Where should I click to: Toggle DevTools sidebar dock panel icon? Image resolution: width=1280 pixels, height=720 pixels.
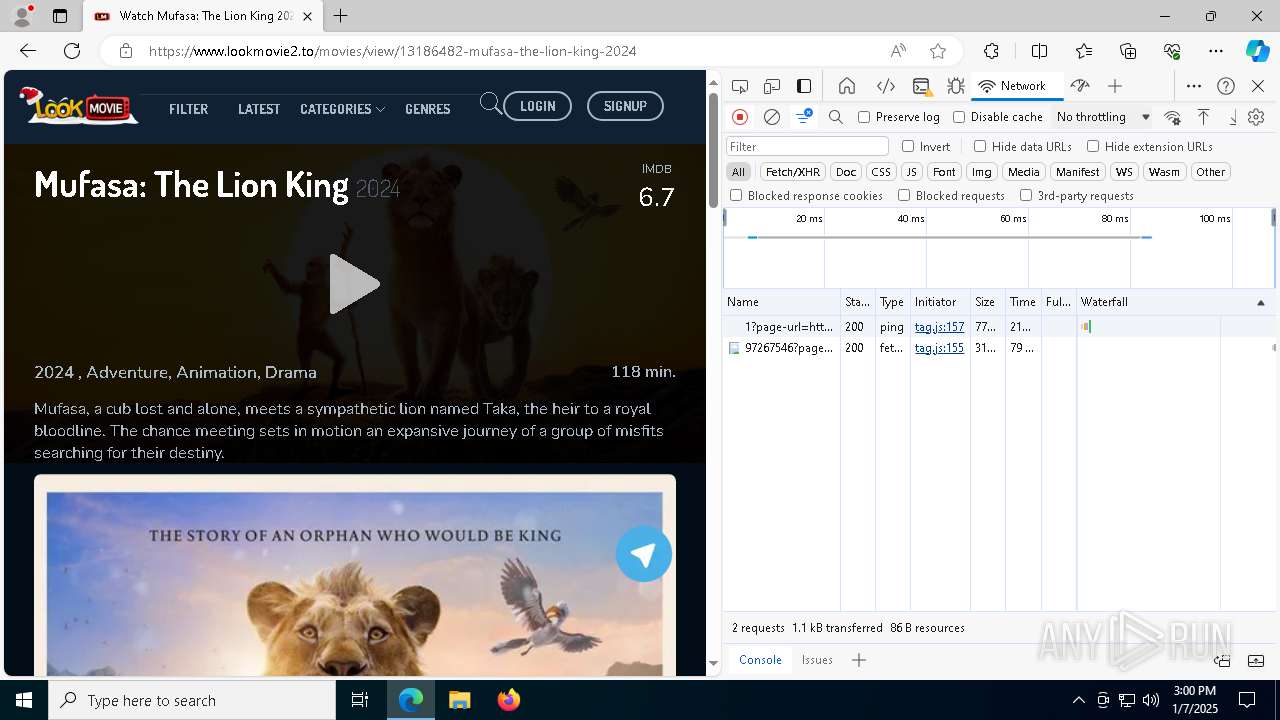[804, 86]
